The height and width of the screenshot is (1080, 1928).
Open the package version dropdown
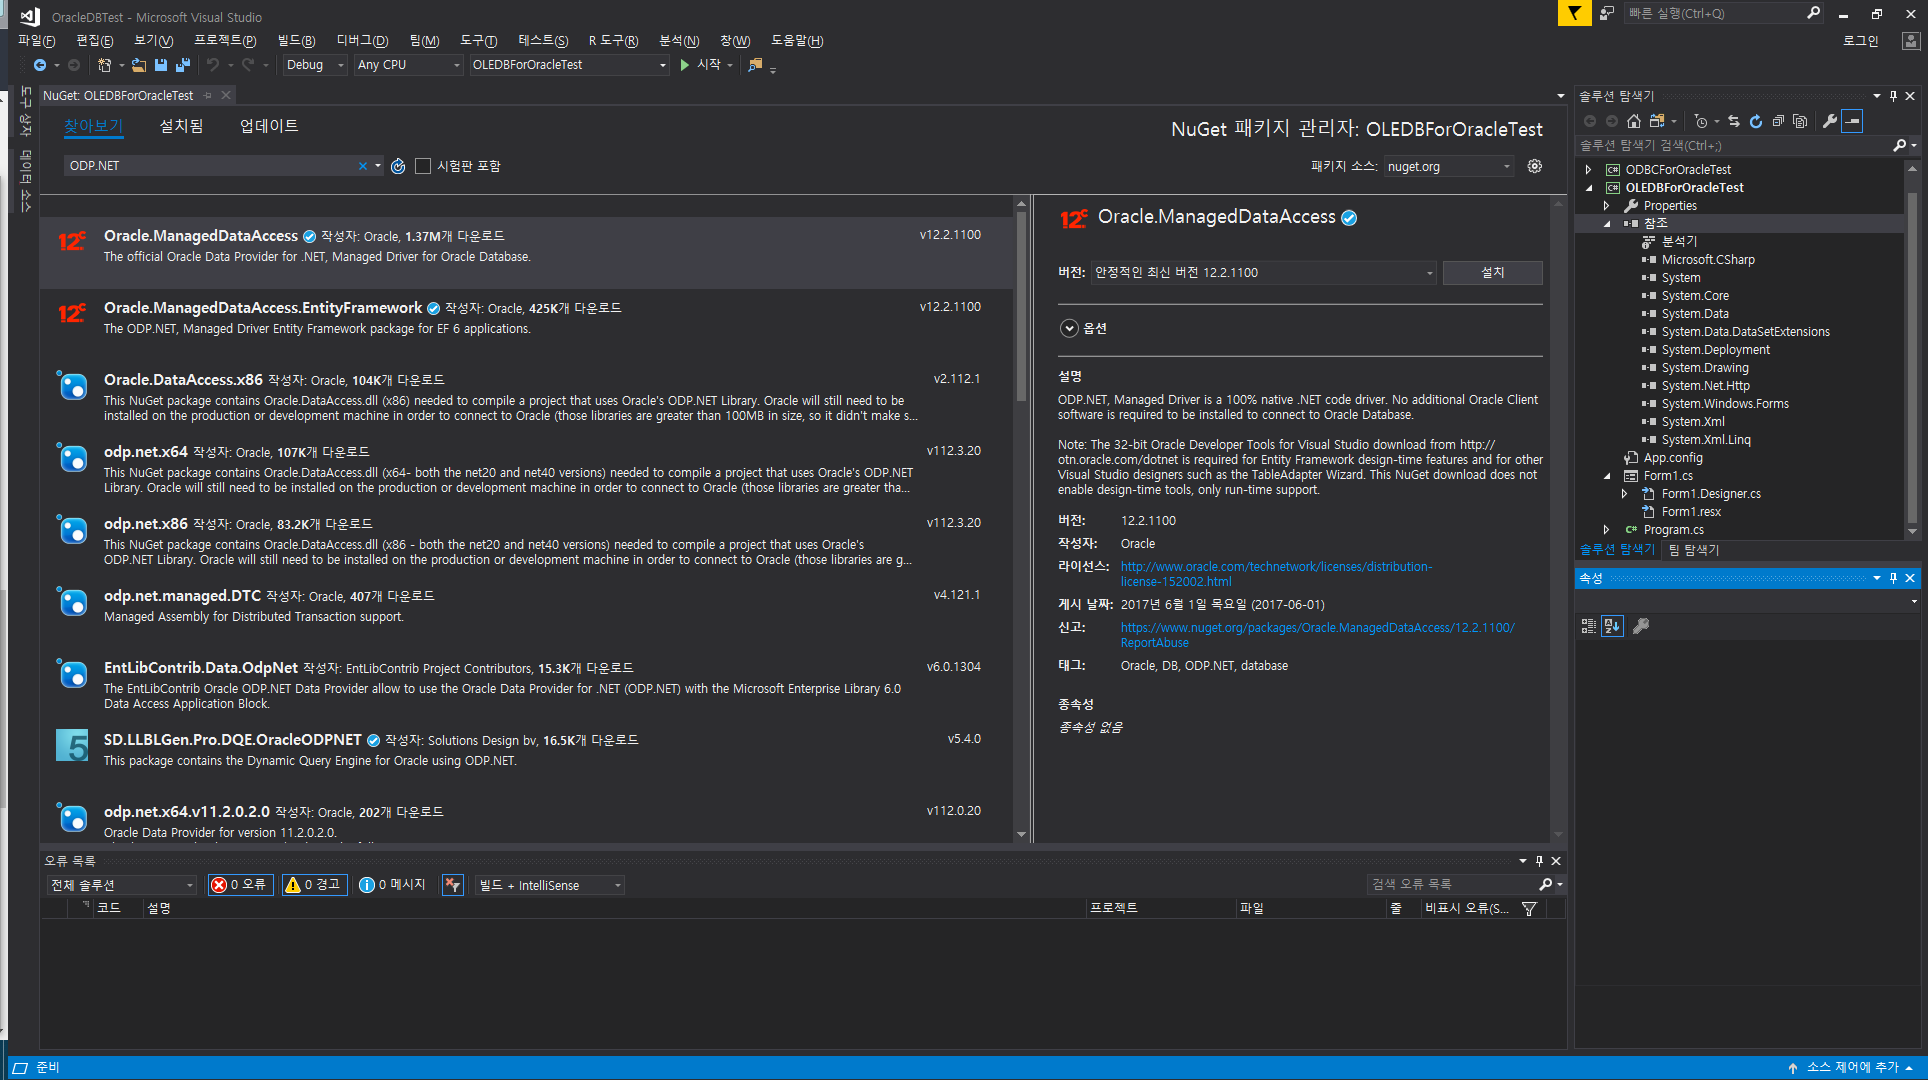coord(1264,273)
